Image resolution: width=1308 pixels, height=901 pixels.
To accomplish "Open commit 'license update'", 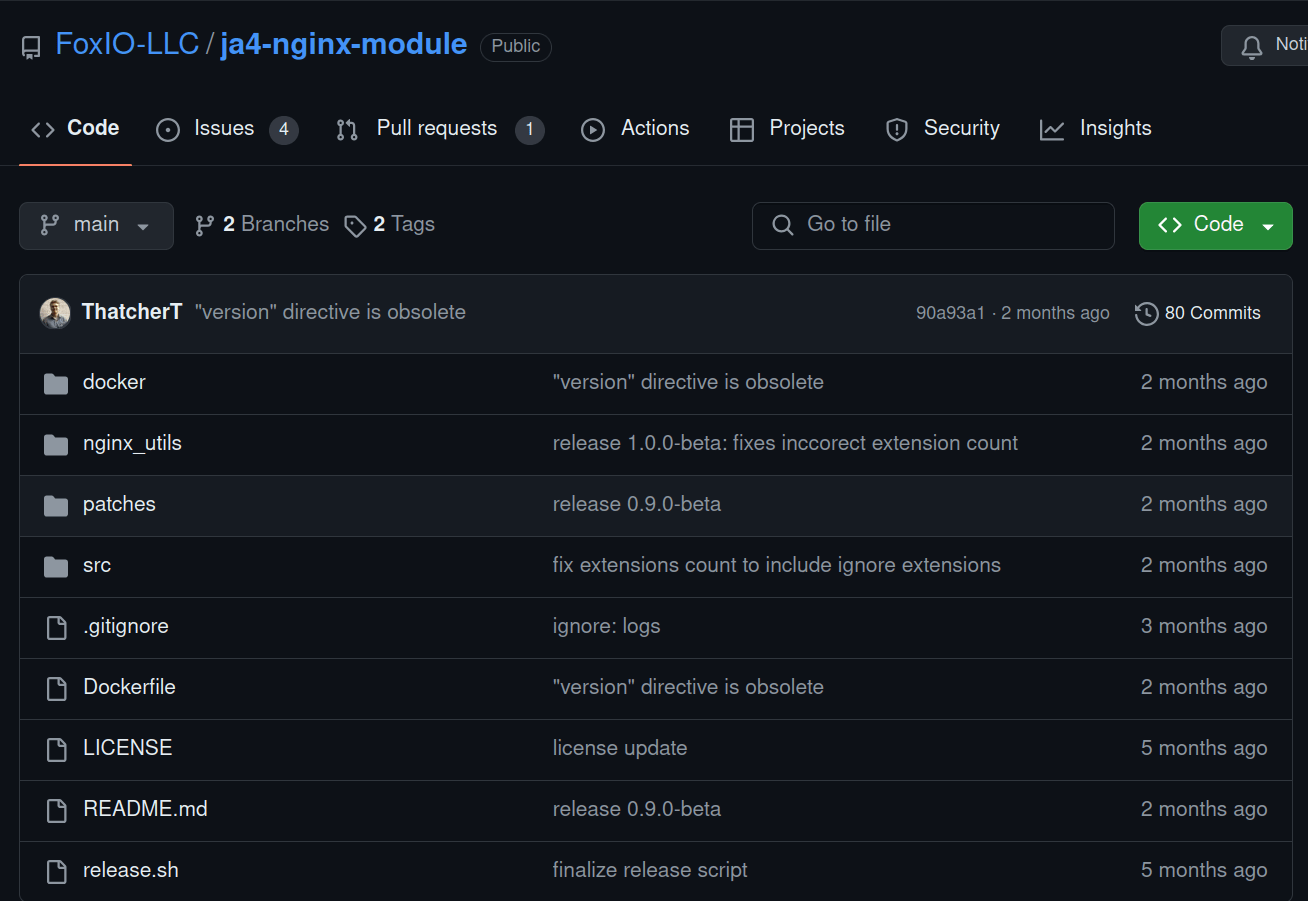I will pos(620,748).
